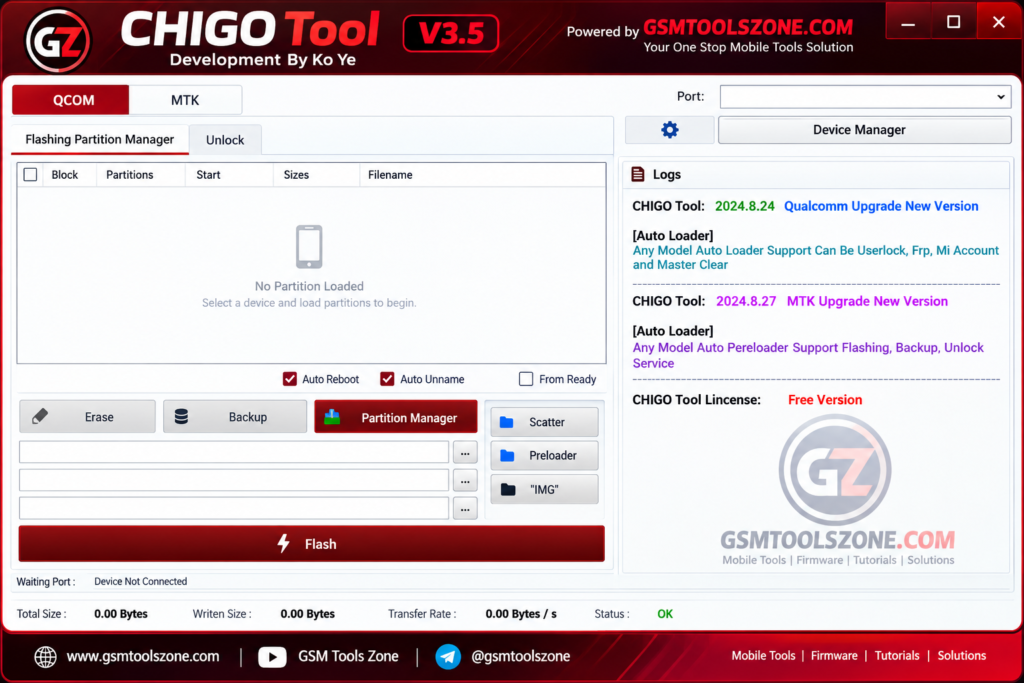Click Tutorials in footer
Screen dimensions: 1024x683
[x=897, y=656]
